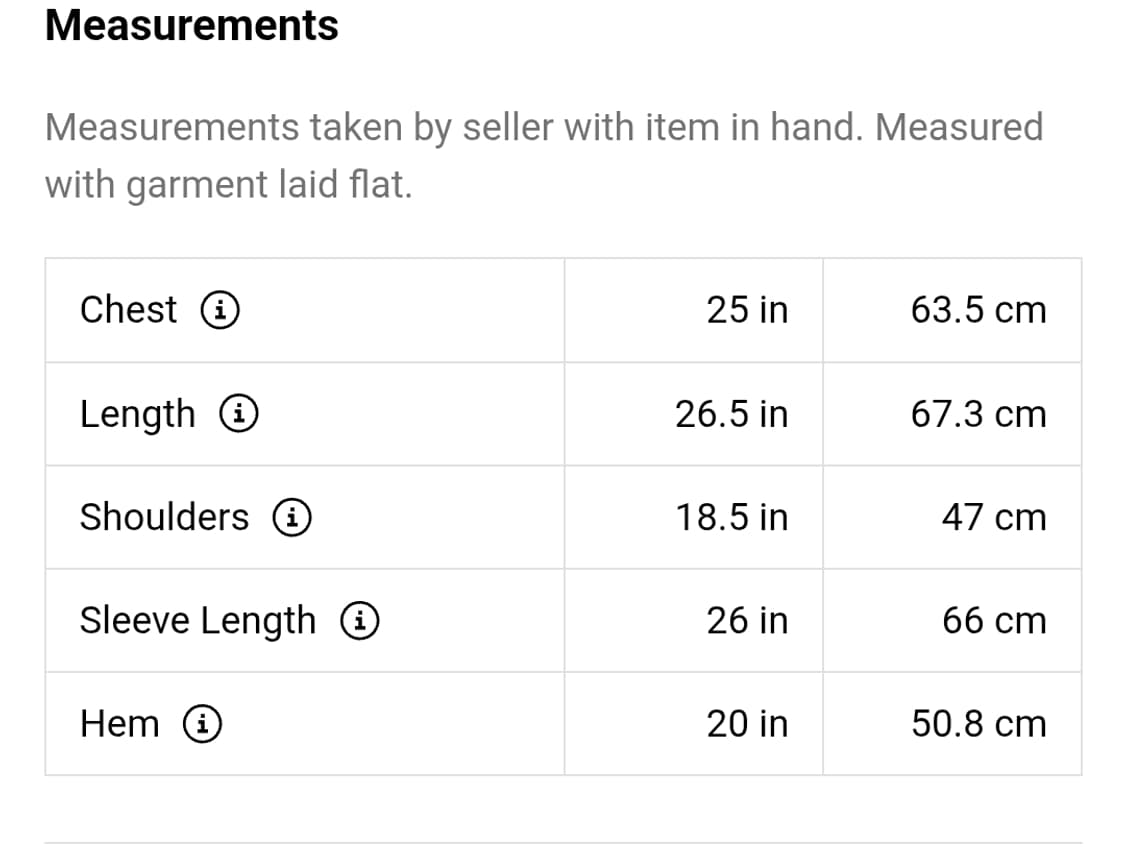Viewport: 1125px width, 853px height.
Task: Select the Chest row label
Action: (x=128, y=310)
